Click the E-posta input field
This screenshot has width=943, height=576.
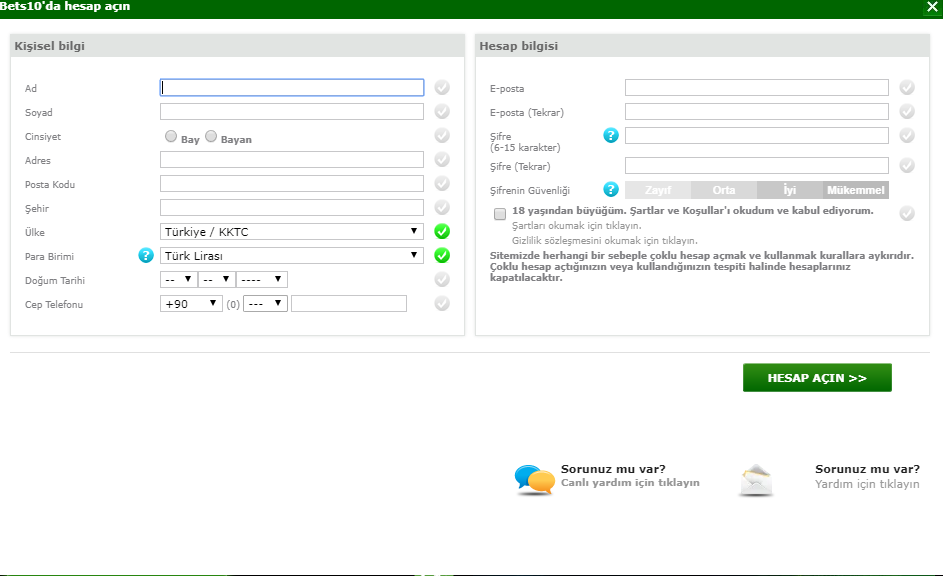click(757, 88)
